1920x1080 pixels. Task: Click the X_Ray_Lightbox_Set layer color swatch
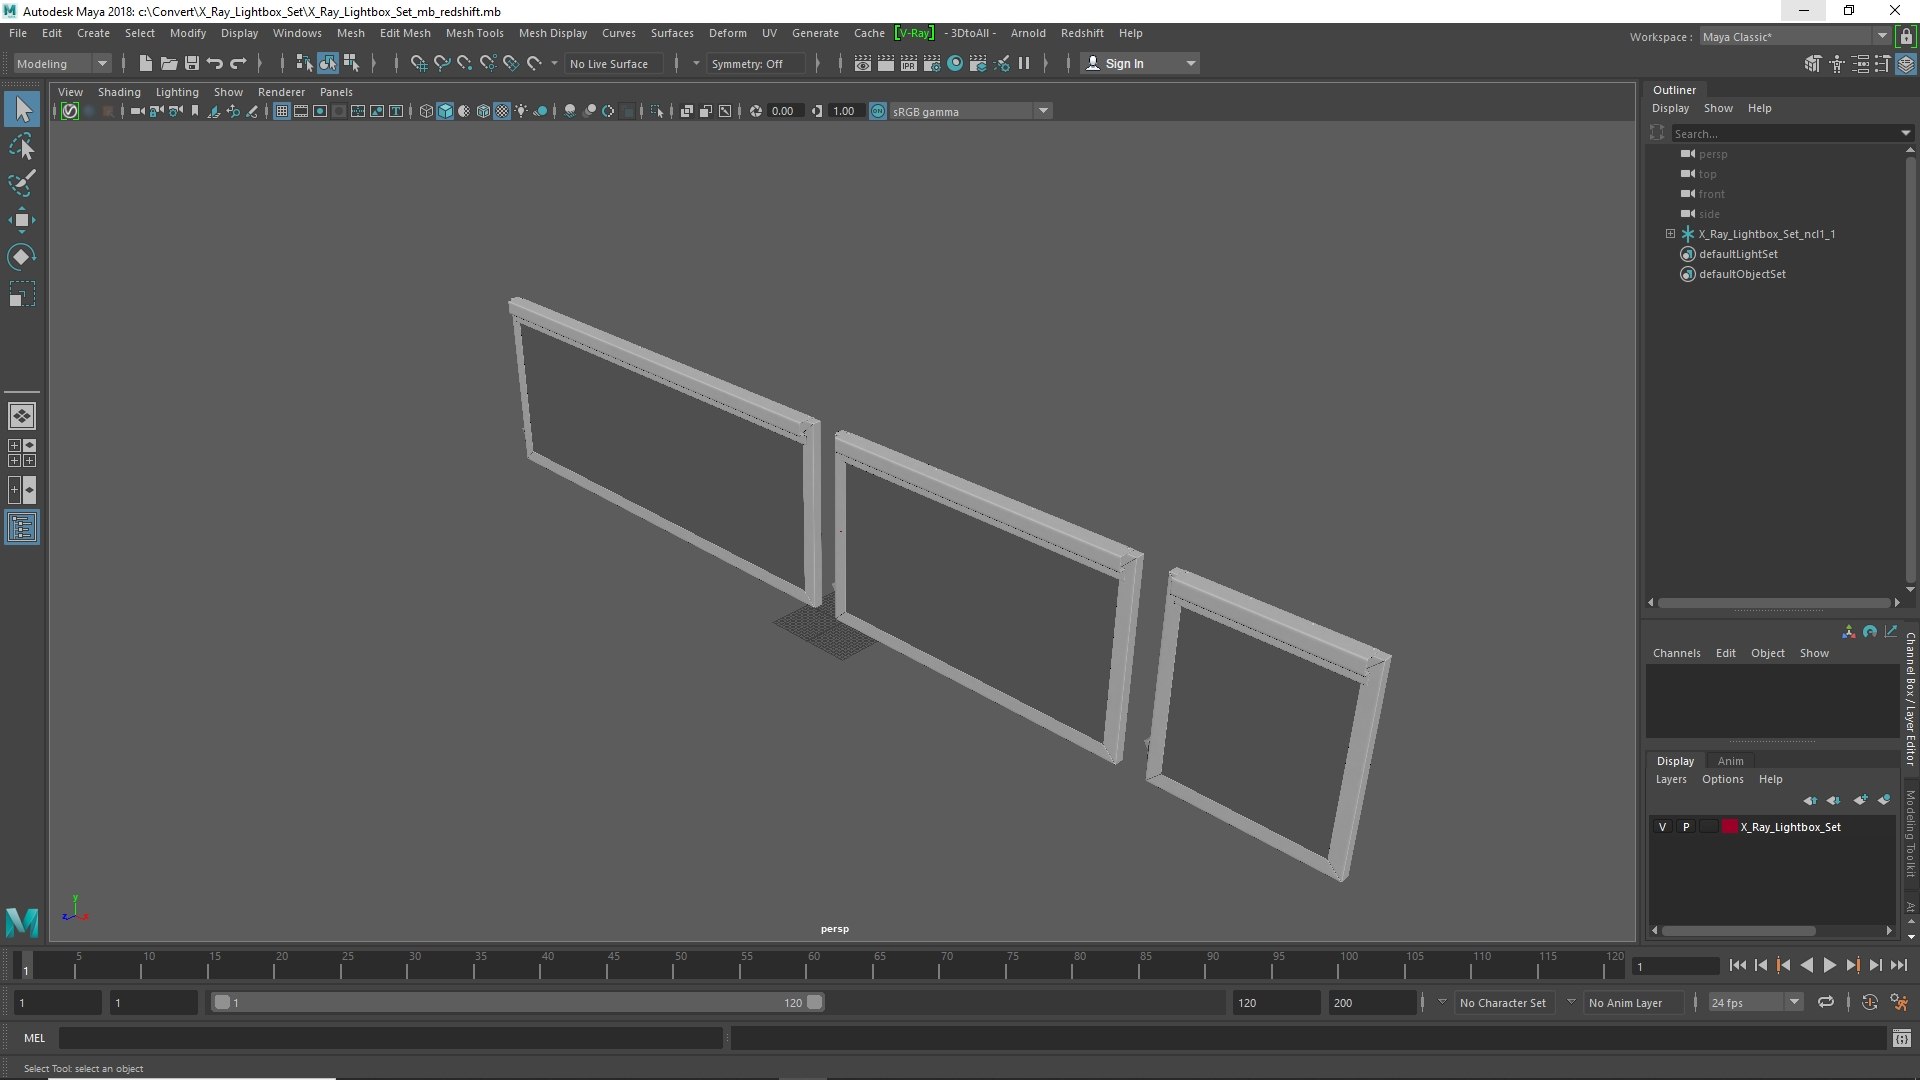click(1729, 827)
